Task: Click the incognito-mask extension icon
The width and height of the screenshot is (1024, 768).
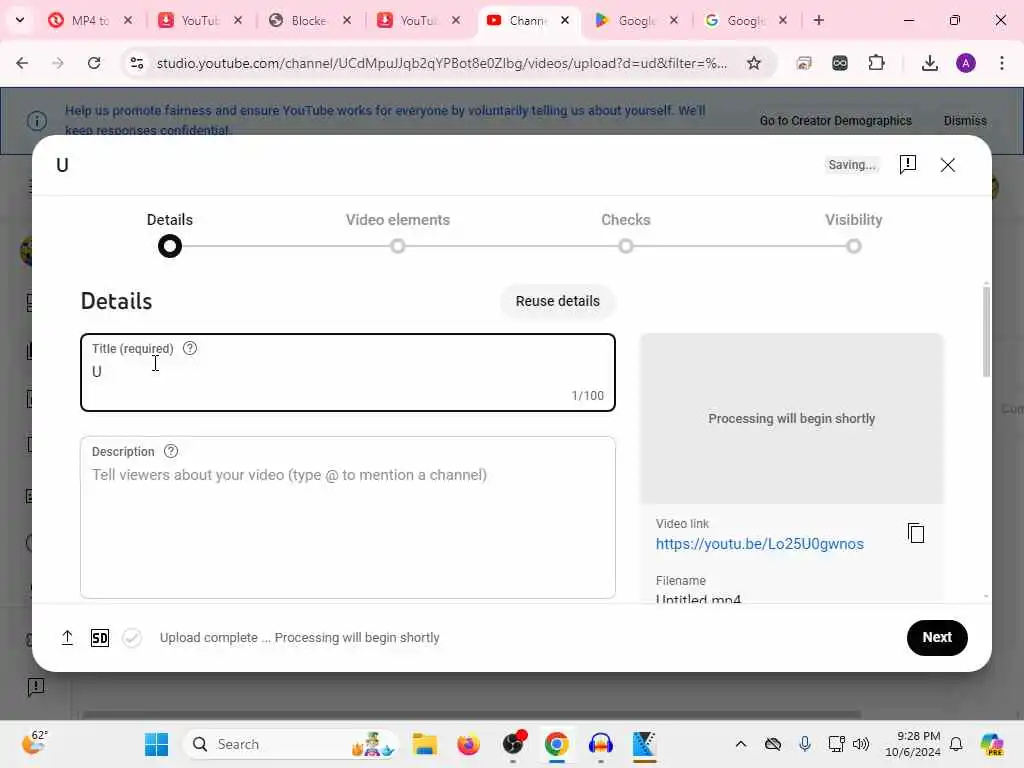Action: point(840,63)
